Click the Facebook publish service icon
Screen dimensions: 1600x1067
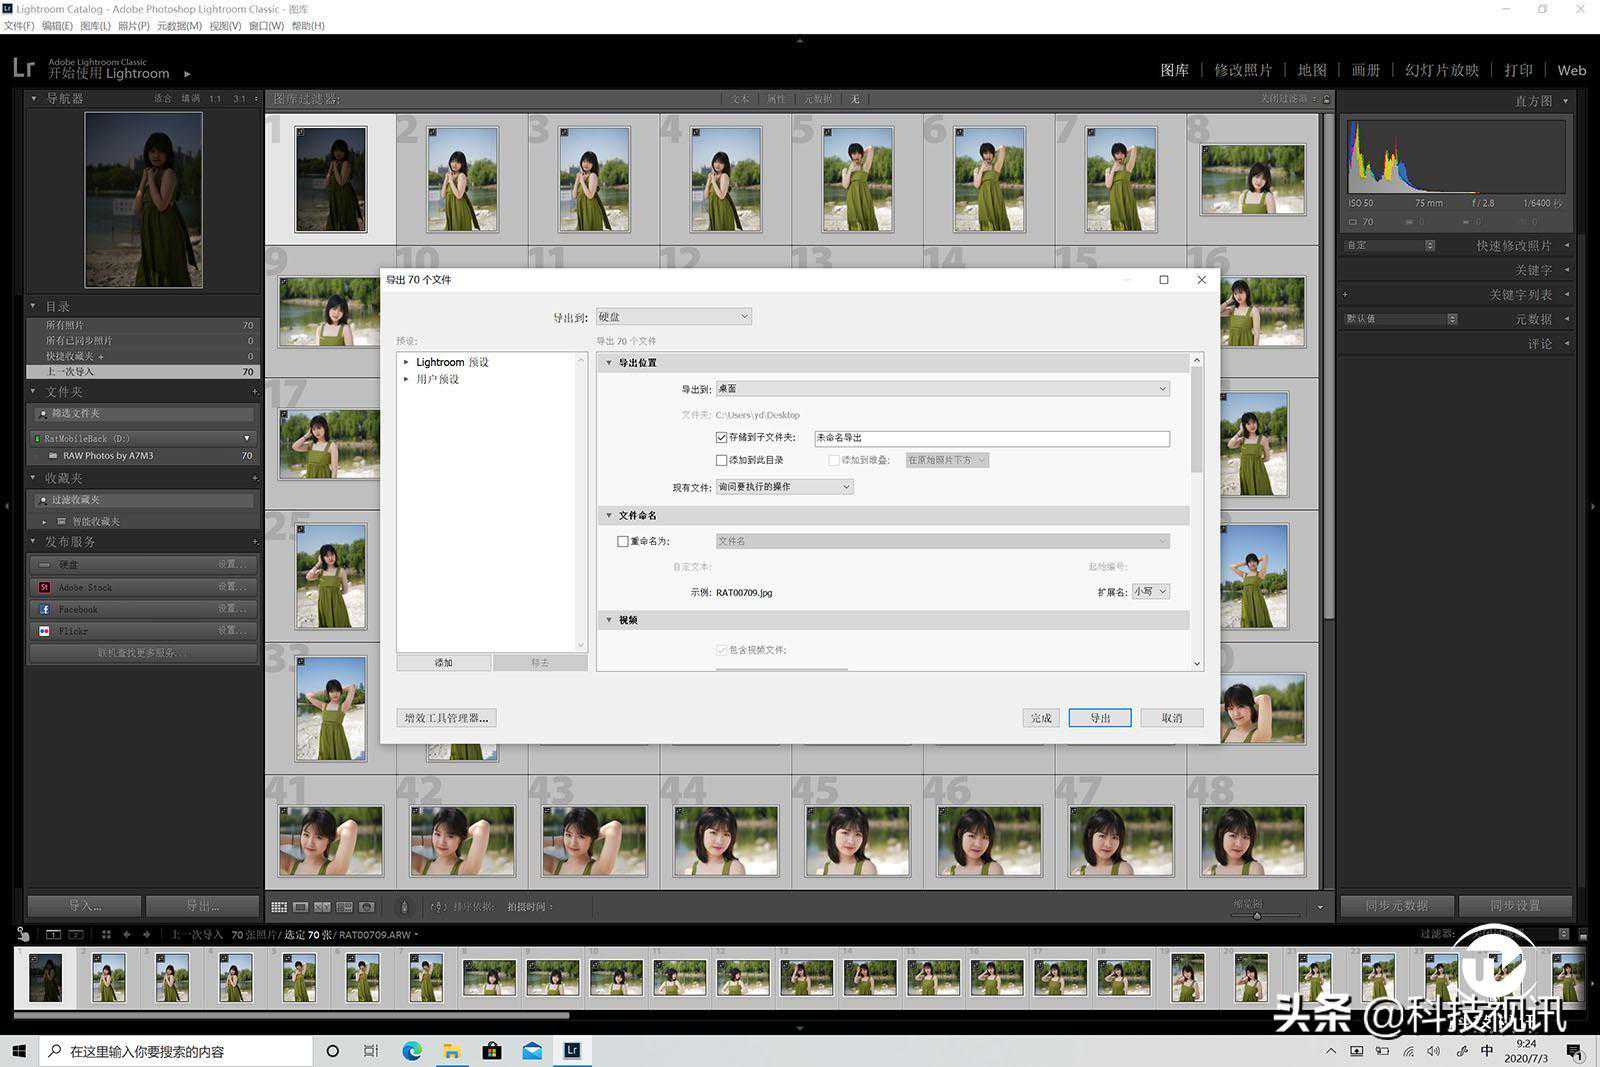point(44,609)
